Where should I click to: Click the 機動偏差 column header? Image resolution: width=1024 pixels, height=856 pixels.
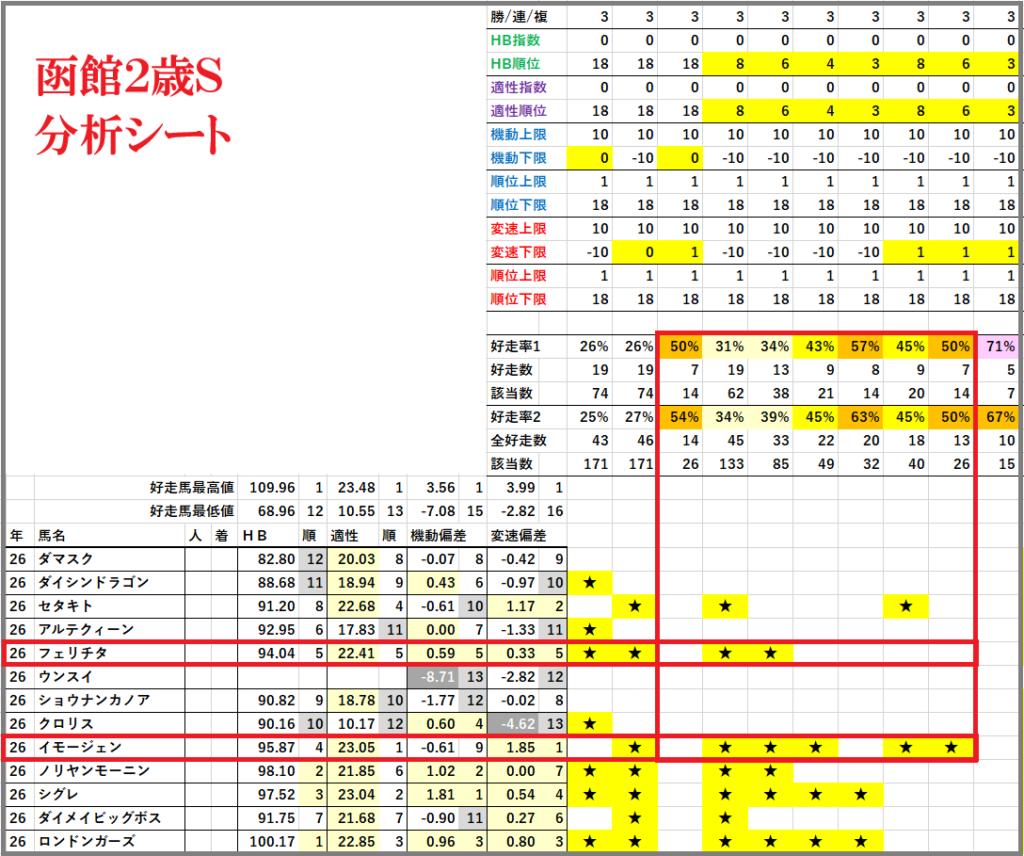pyautogui.click(x=438, y=535)
